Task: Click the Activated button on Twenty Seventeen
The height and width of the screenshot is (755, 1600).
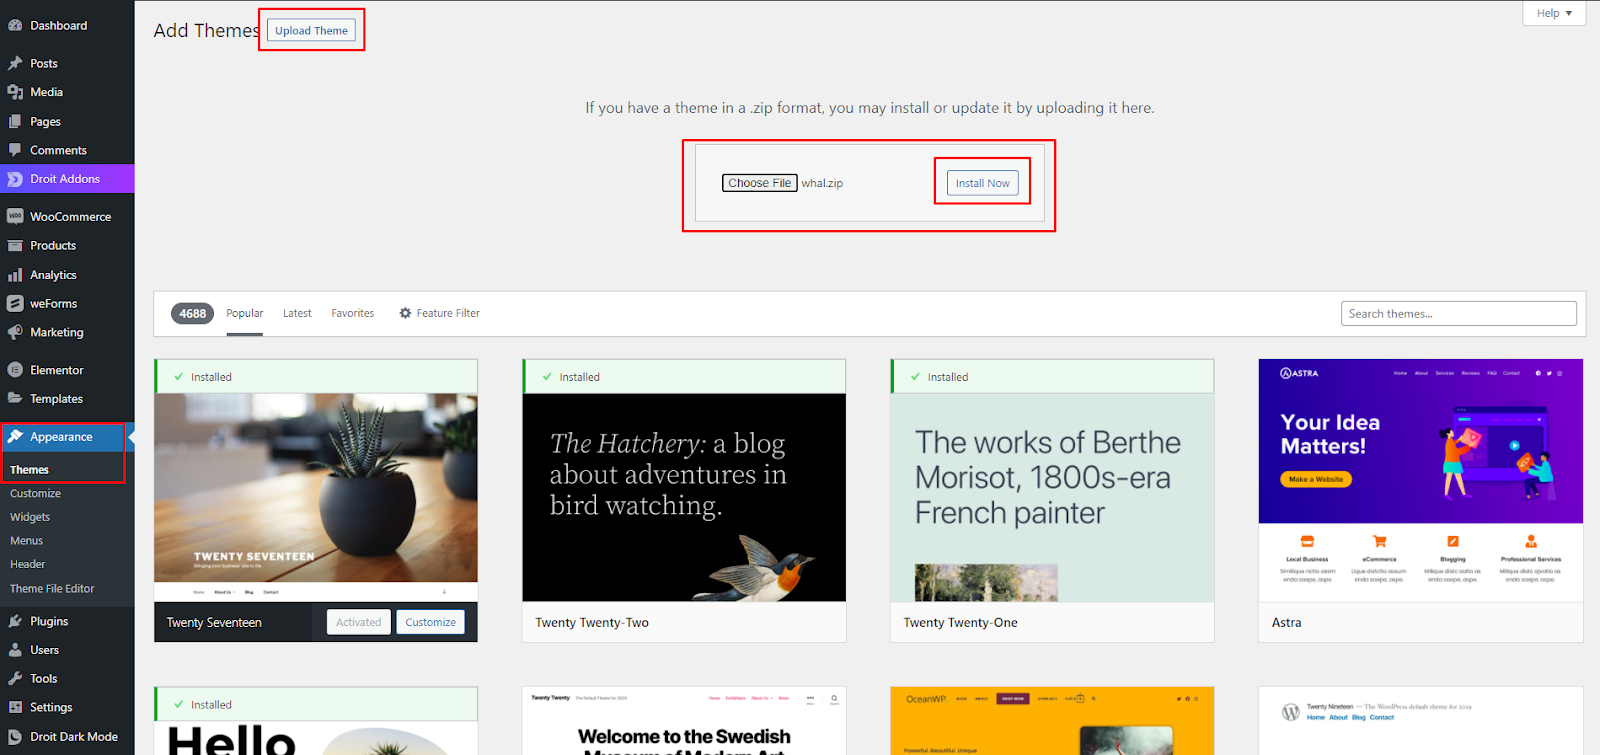Action: (359, 622)
